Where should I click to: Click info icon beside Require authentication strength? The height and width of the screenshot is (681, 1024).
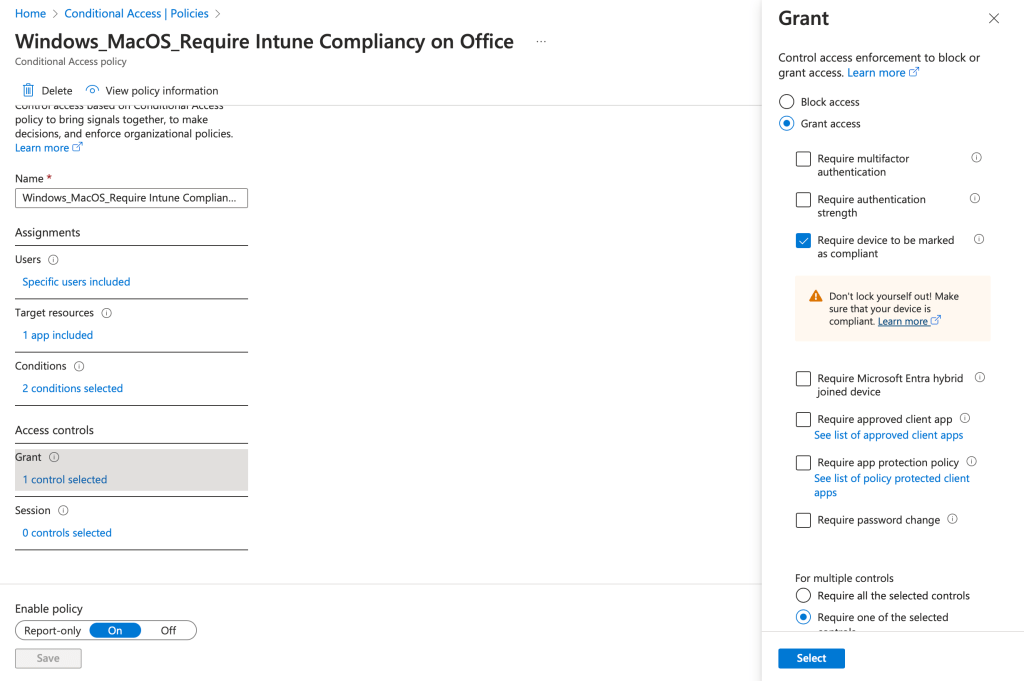click(975, 199)
